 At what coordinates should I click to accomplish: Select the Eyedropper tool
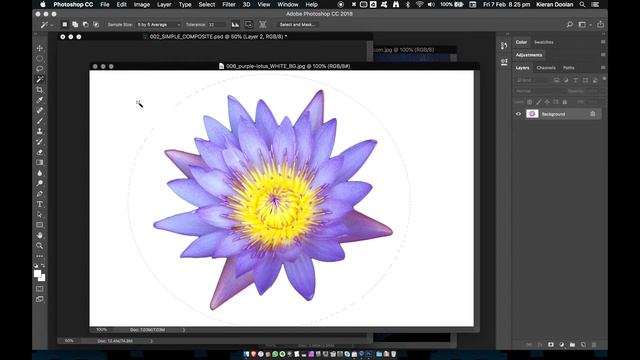(x=40, y=100)
